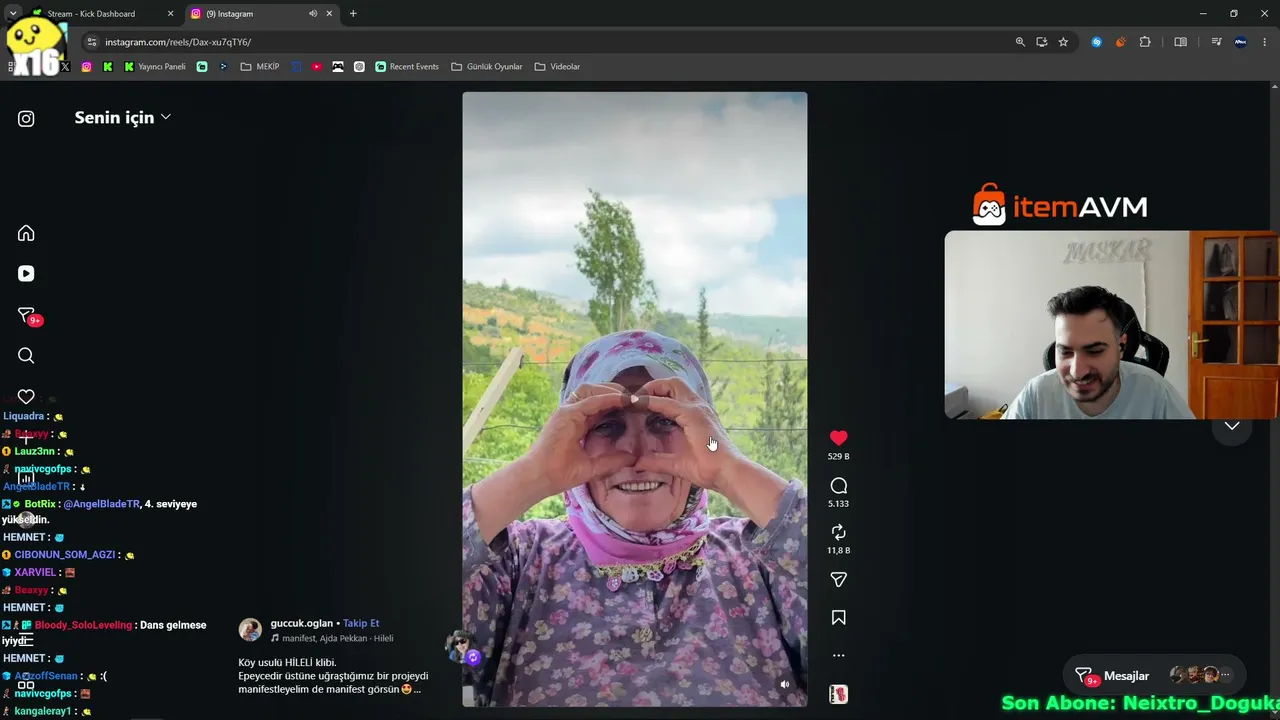
Task: Open the Extensions puzzle-piece menu
Action: point(1145,42)
